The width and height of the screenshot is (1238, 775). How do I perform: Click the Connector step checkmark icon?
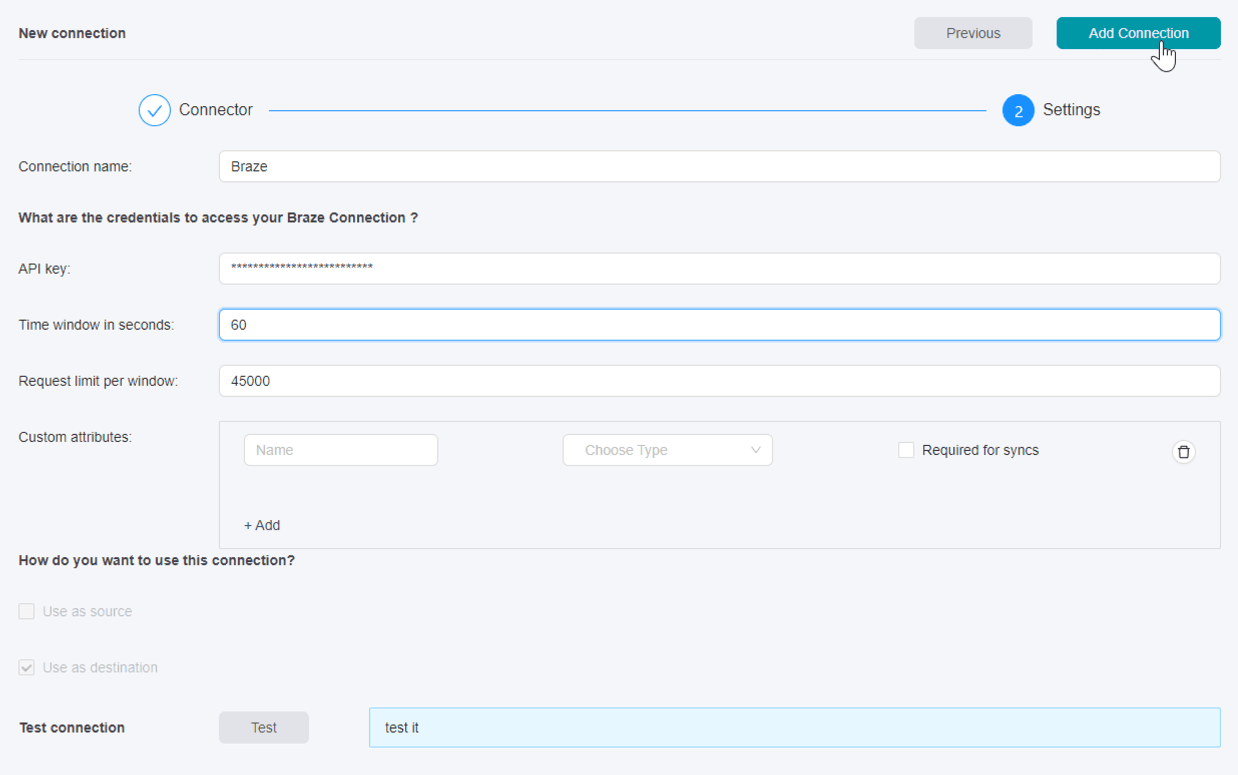click(x=154, y=110)
